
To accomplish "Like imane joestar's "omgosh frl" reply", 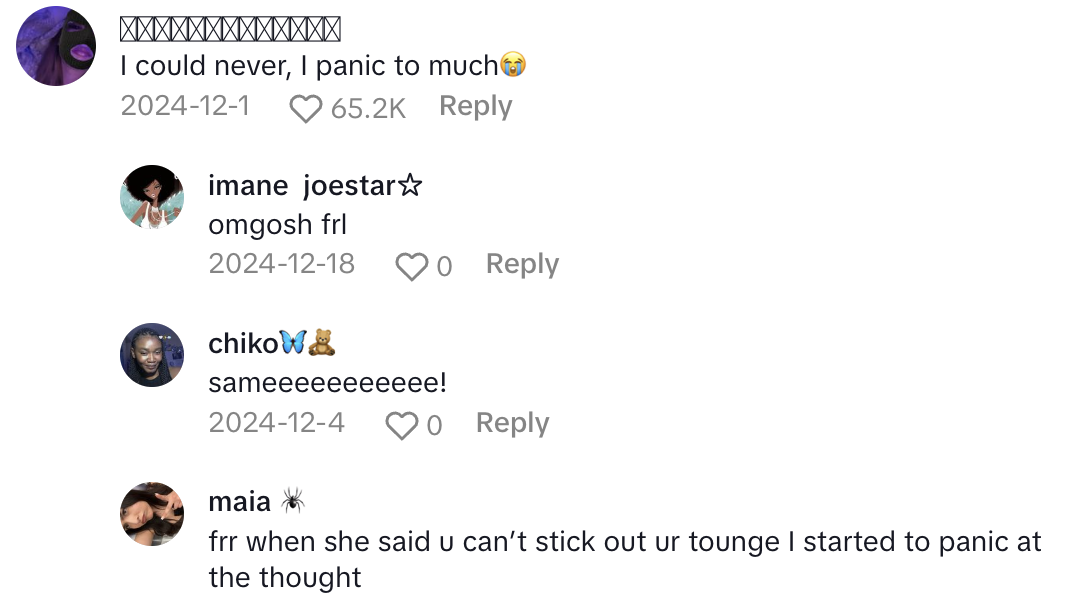I will pyautogui.click(x=411, y=266).
